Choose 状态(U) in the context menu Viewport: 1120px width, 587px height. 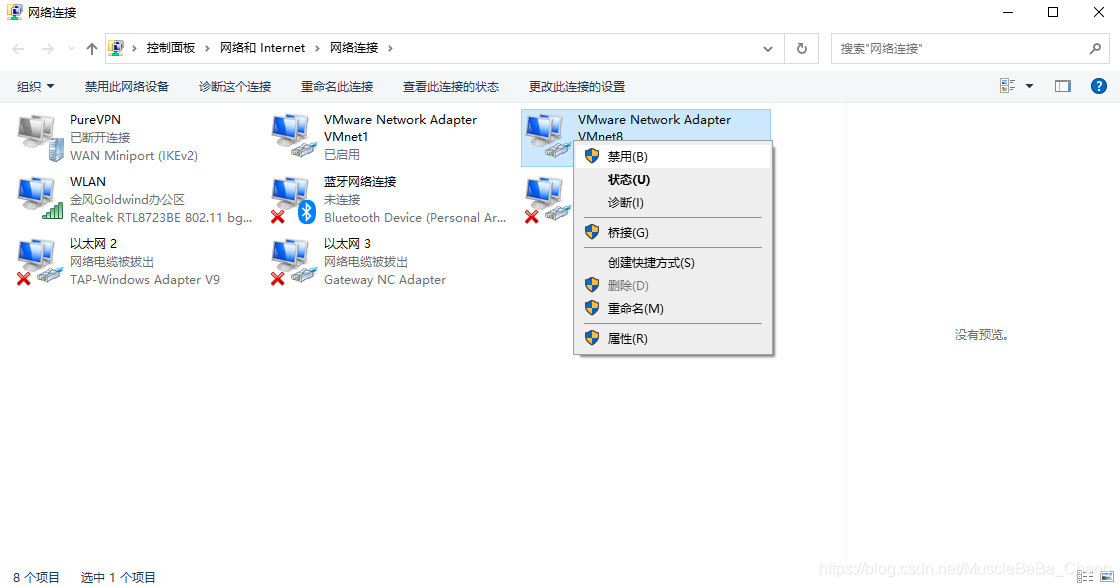(x=673, y=179)
